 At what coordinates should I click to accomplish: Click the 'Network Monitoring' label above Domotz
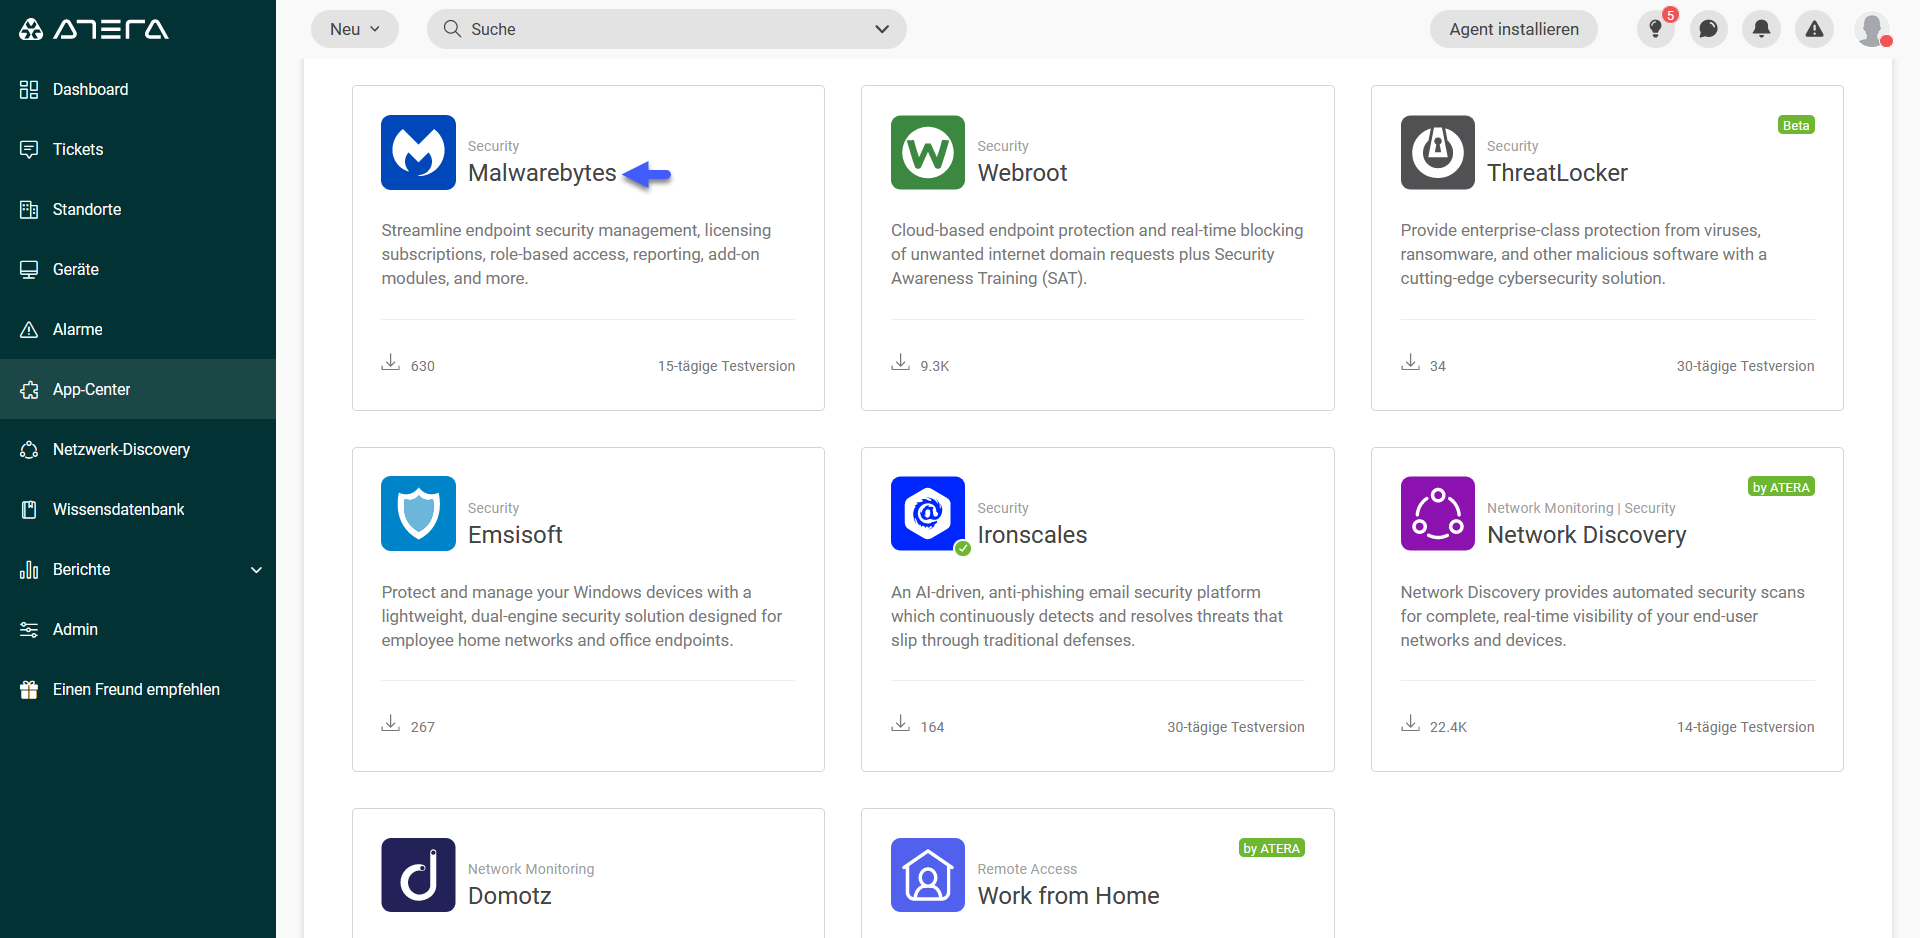pyautogui.click(x=531, y=869)
